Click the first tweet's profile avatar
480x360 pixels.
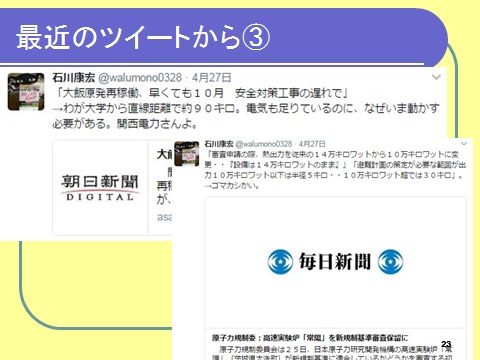pos(26,92)
